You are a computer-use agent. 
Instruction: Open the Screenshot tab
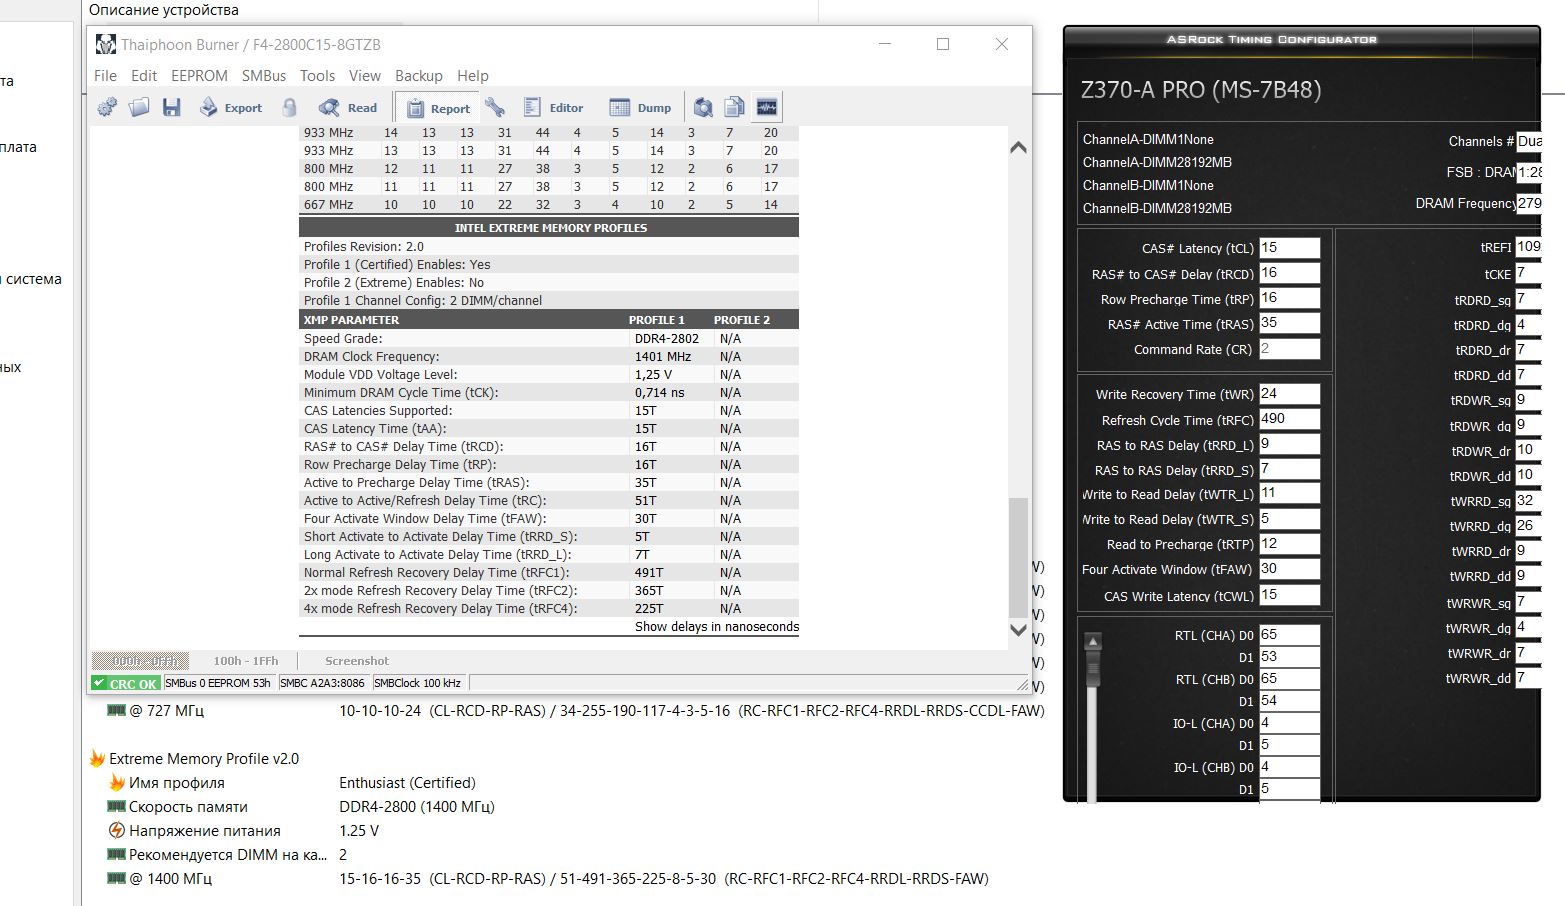tap(357, 661)
